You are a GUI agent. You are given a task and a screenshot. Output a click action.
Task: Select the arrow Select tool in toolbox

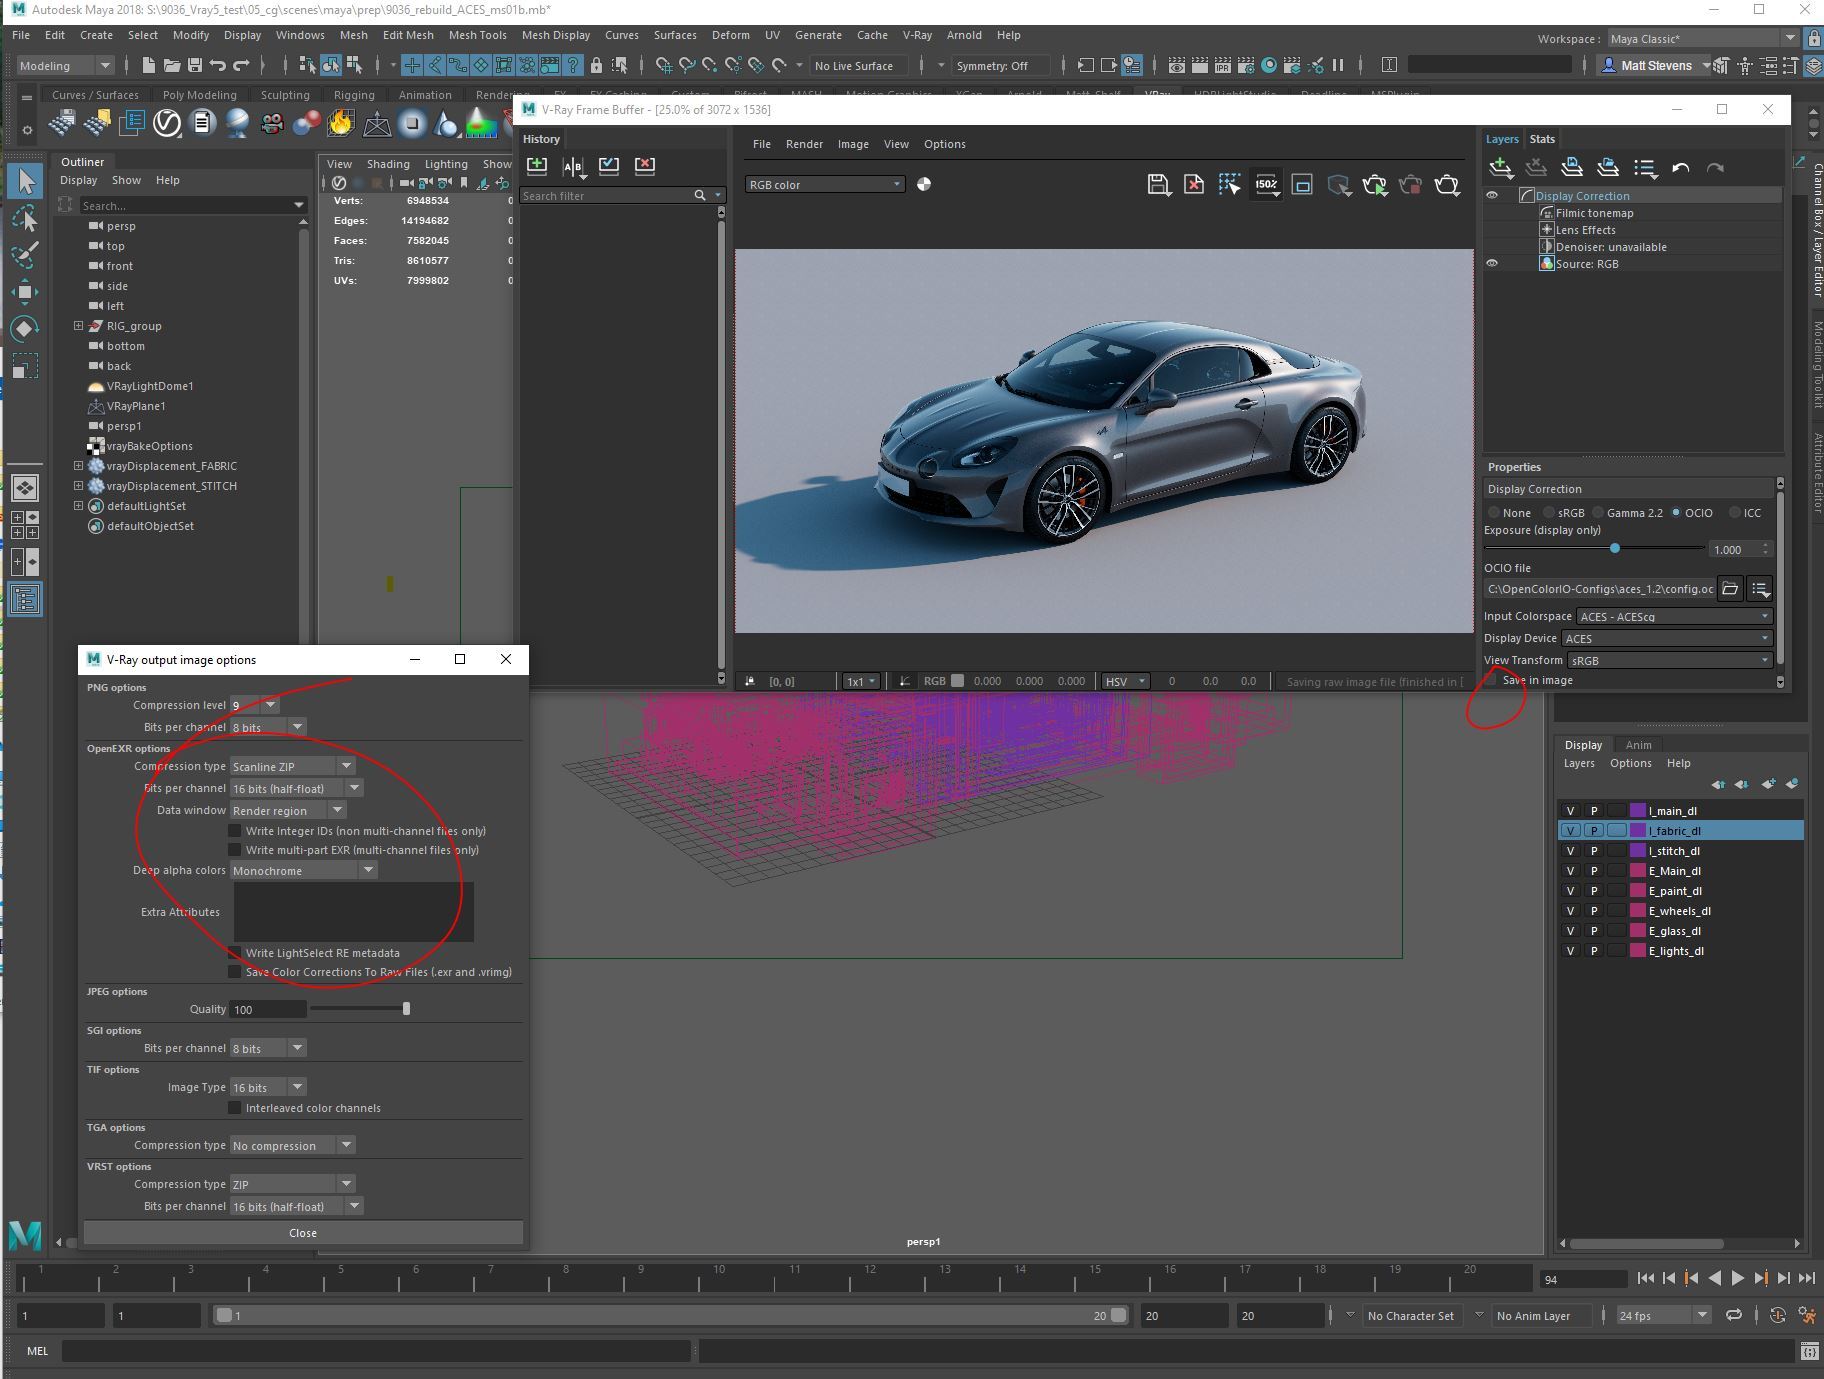(25, 182)
